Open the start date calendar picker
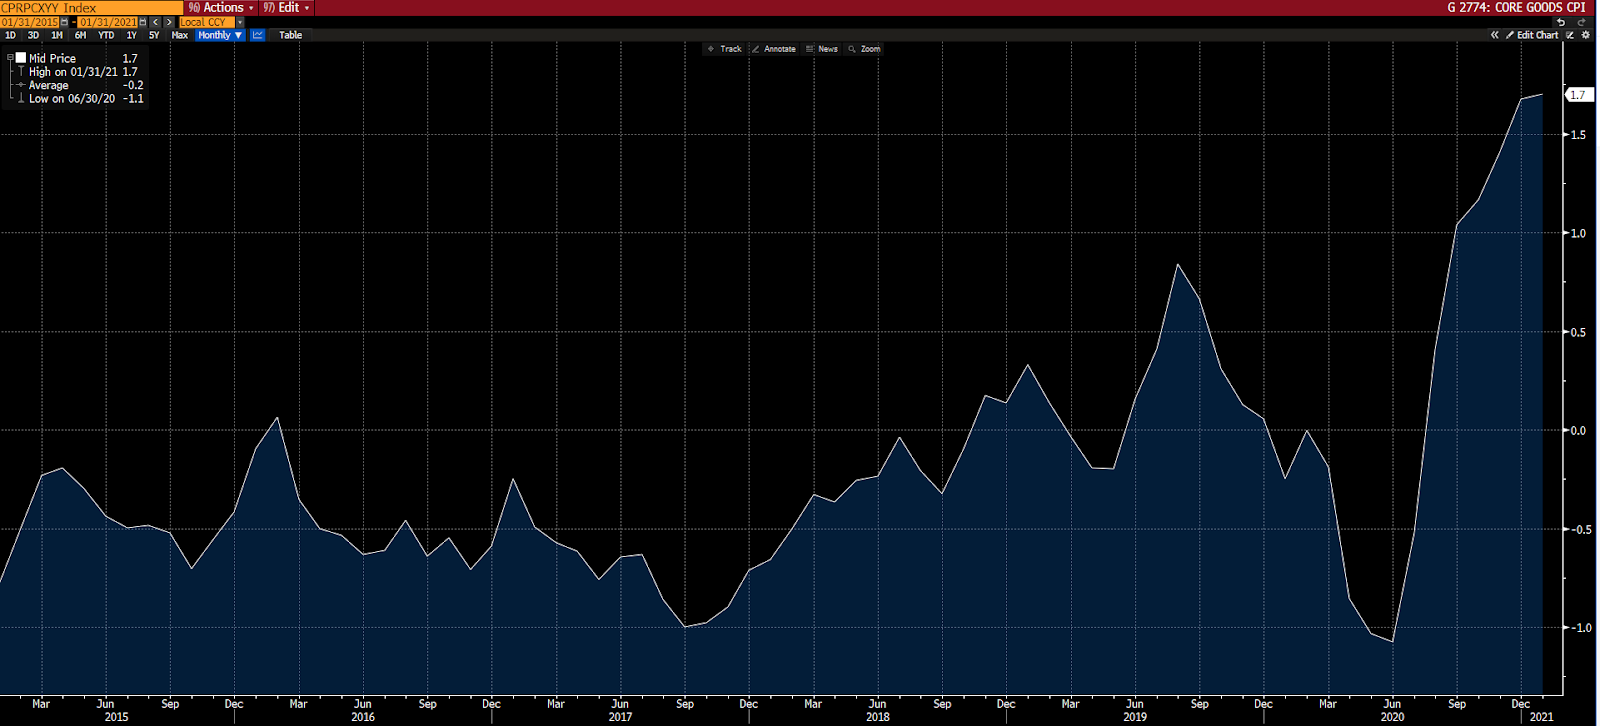 click(64, 22)
